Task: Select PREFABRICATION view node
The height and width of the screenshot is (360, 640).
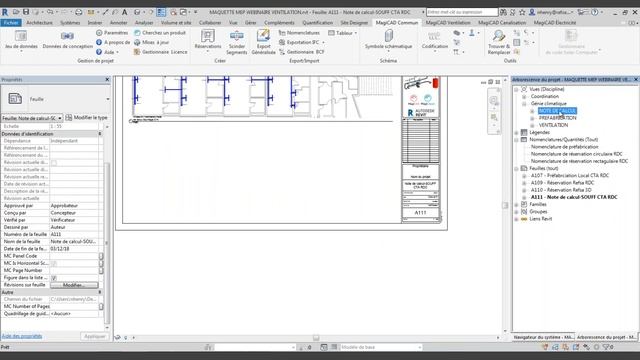Action: 557,118
